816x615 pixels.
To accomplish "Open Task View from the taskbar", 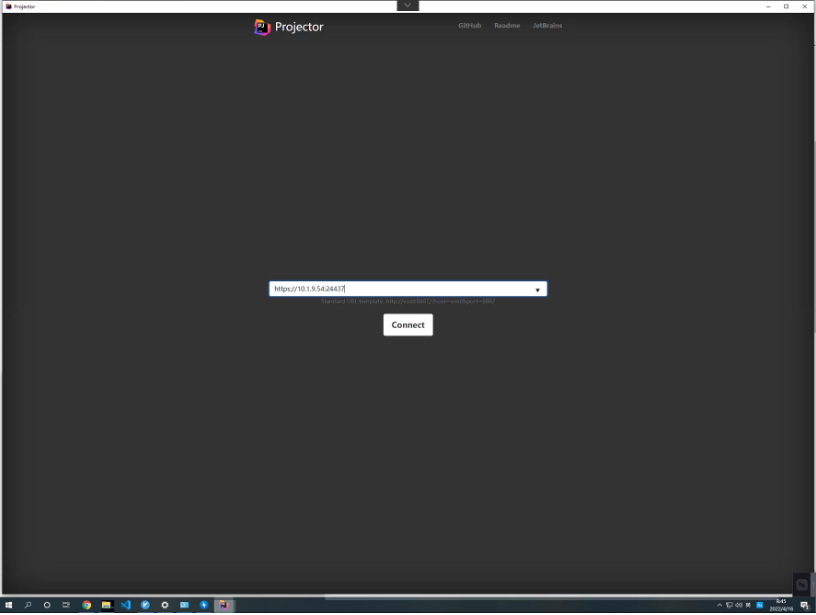I will click(x=66, y=605).
